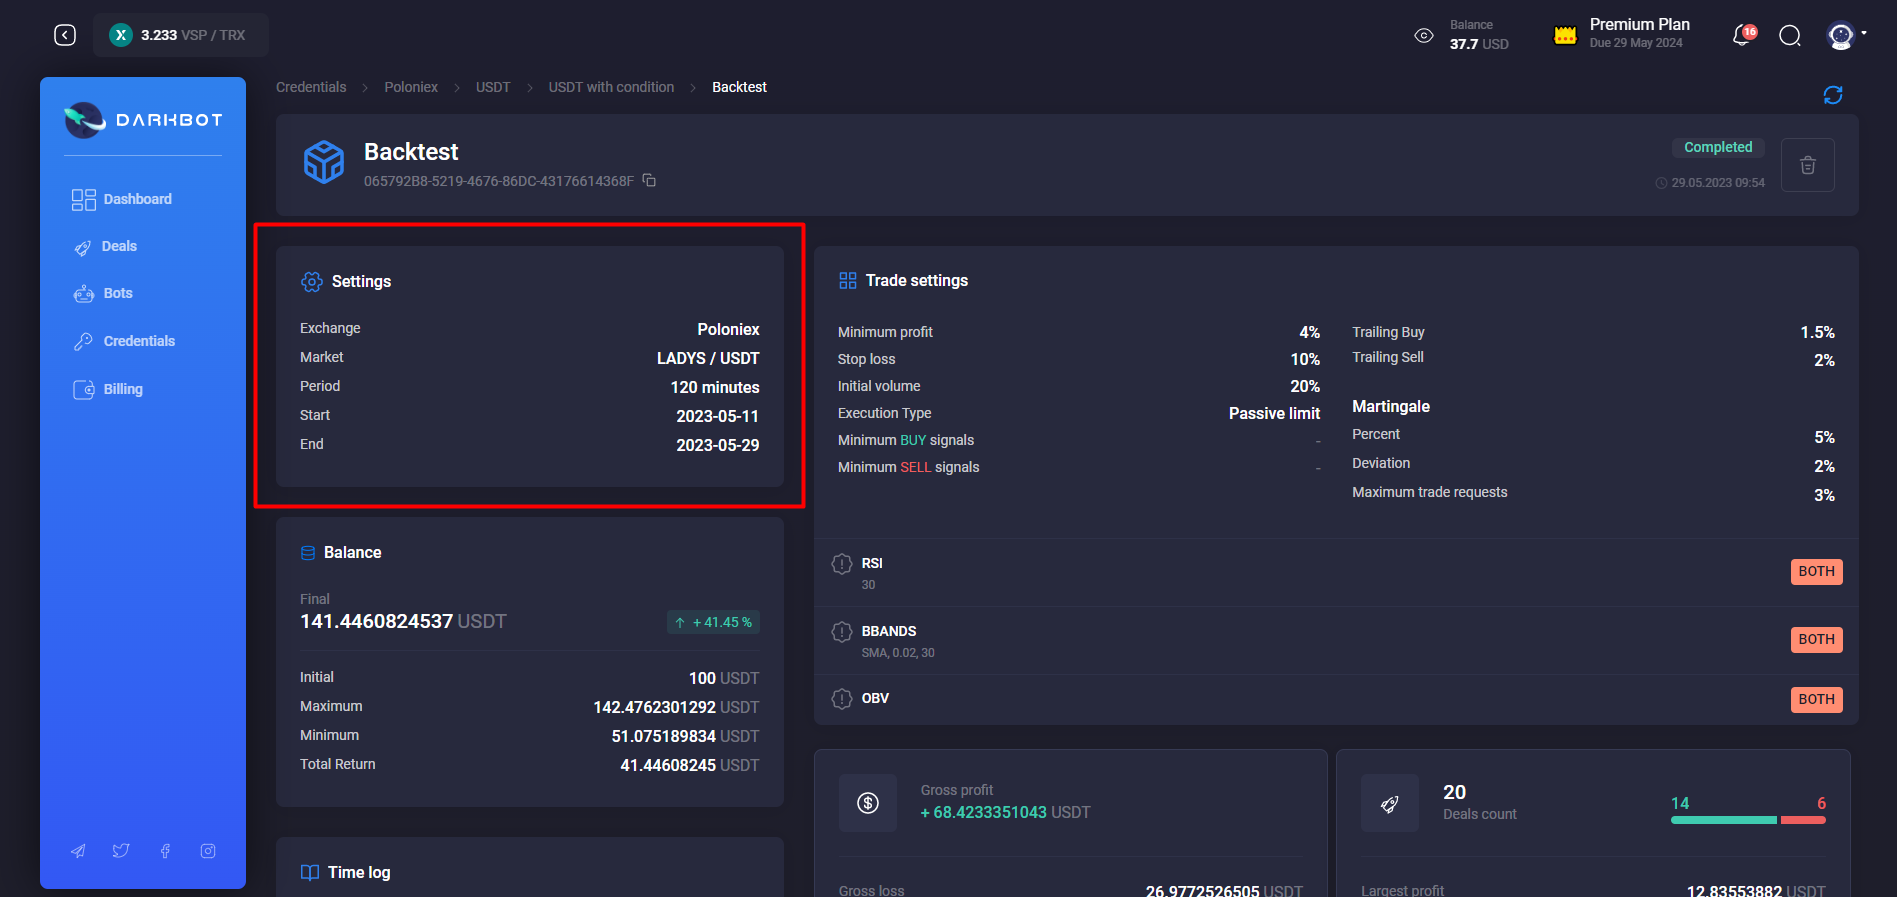Navigate to Credentials breadcrumb
The image size is (1897, 897).
(311, 87)
